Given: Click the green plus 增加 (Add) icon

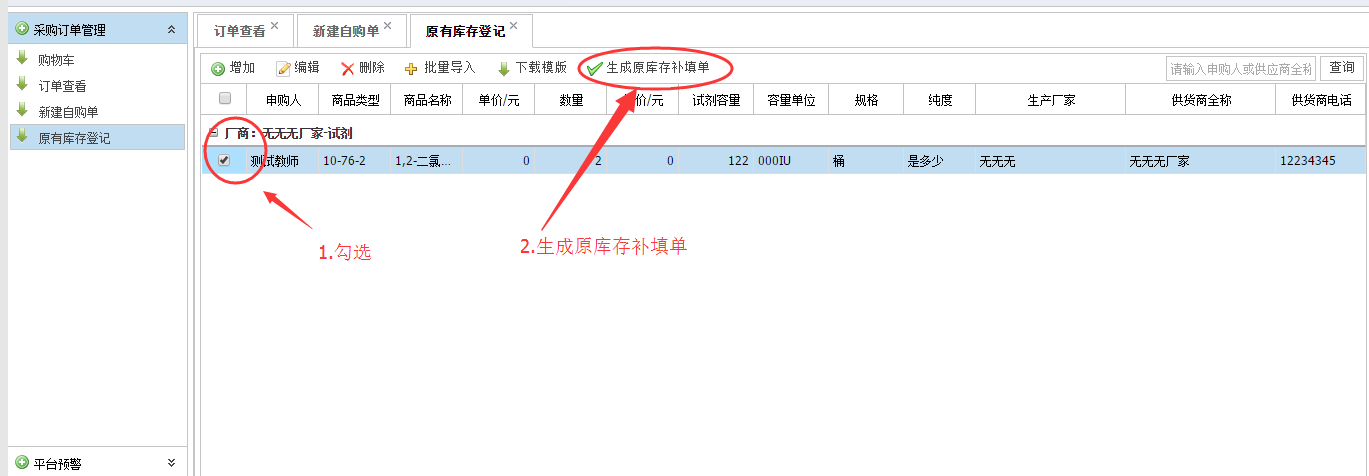Looking at the screenshot, I should pos(218,69).
